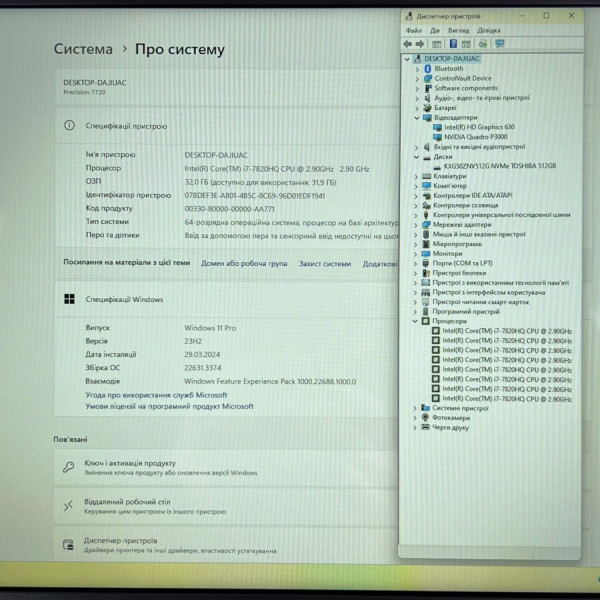Click the Forward arrow in Device Manager toolbar
Screen dimensions: 600x600
click(420, 44)
